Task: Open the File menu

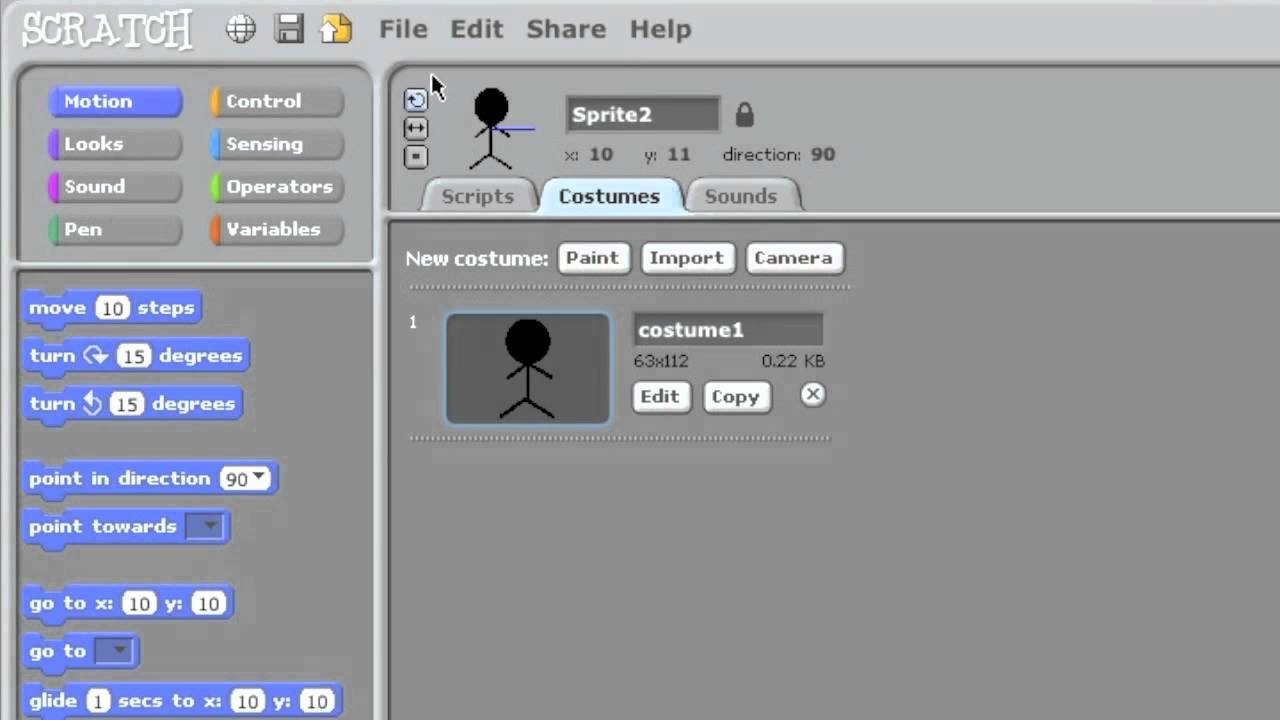Action: click(403, 29)
